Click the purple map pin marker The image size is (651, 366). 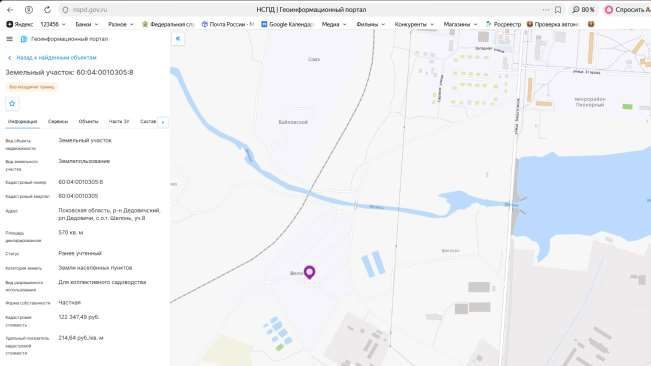[x=309, y=272]
